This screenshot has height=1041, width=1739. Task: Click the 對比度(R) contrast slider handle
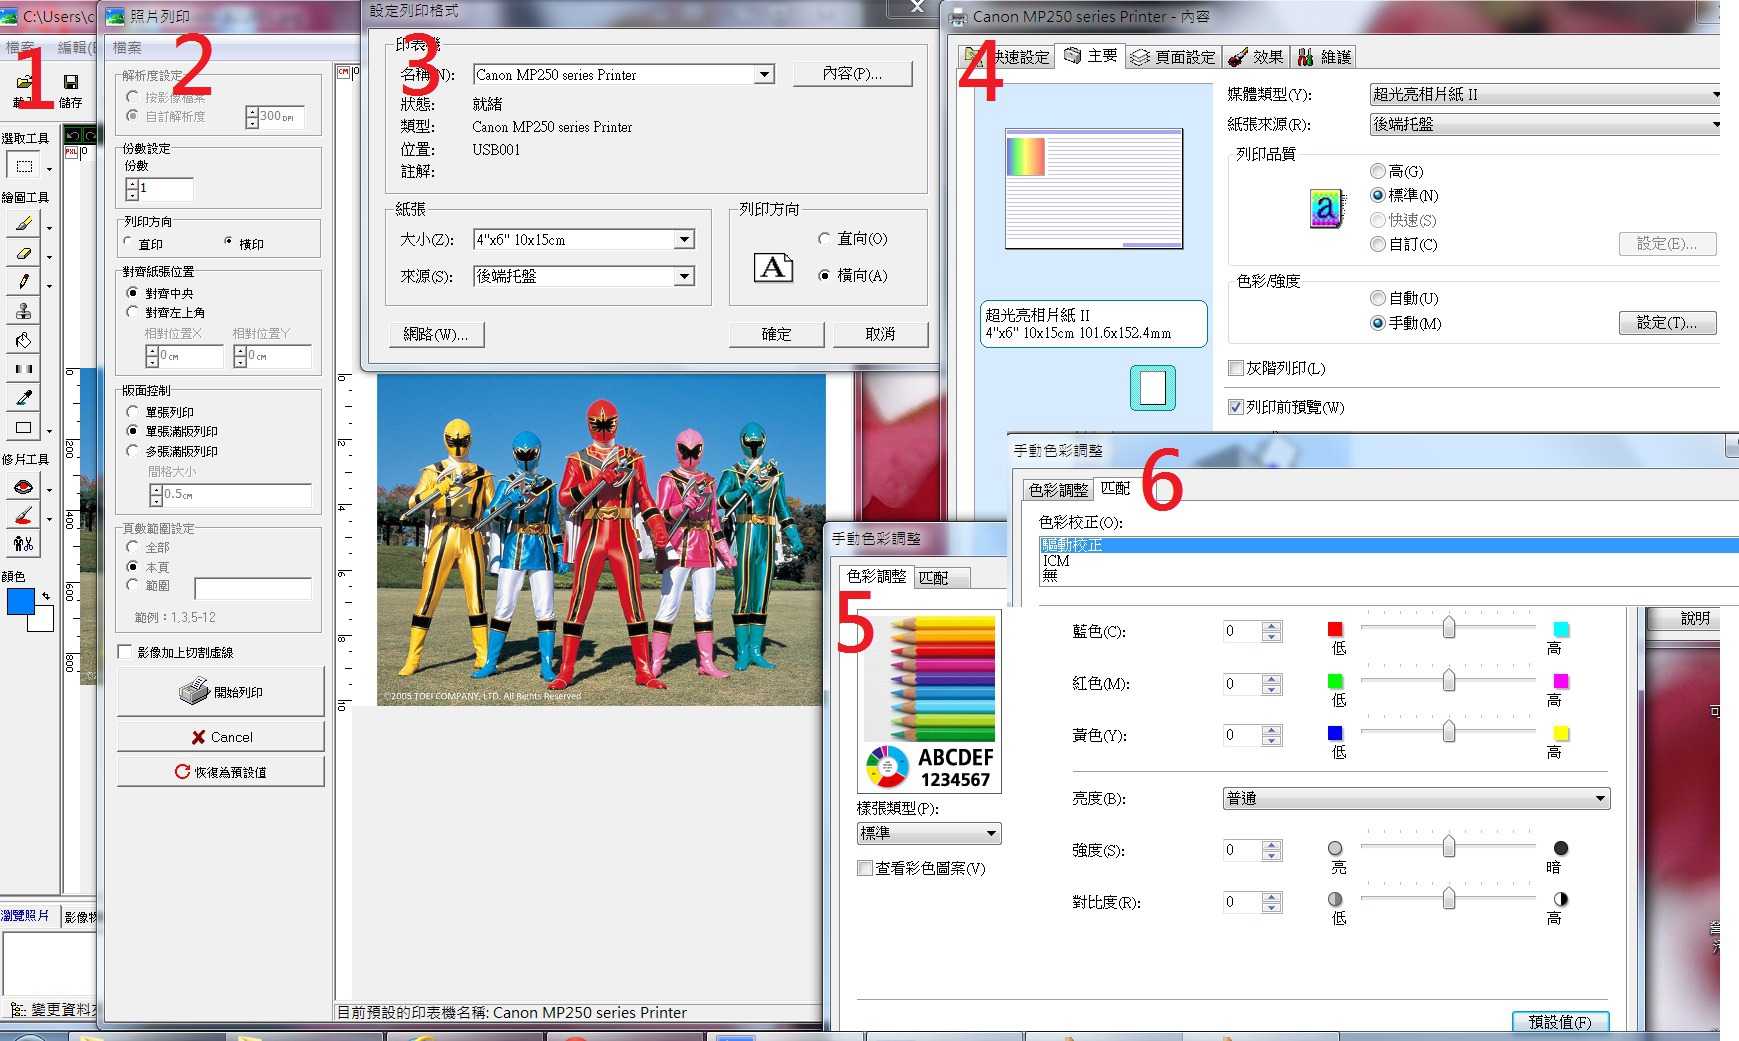(x=1448, y=898)
